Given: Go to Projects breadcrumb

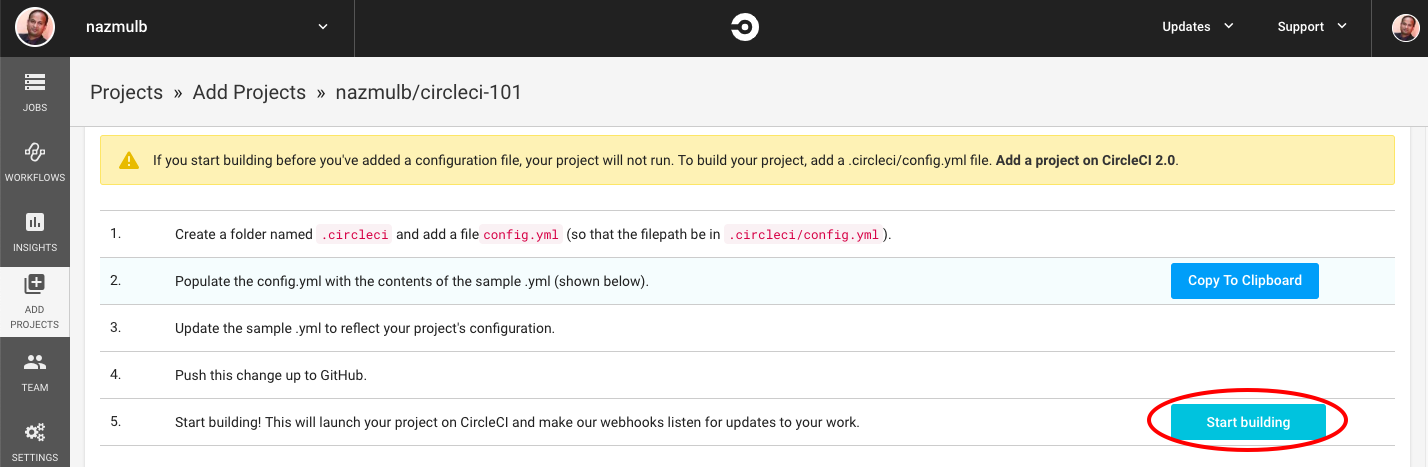Looking at the screenshot, I should 126,93.
